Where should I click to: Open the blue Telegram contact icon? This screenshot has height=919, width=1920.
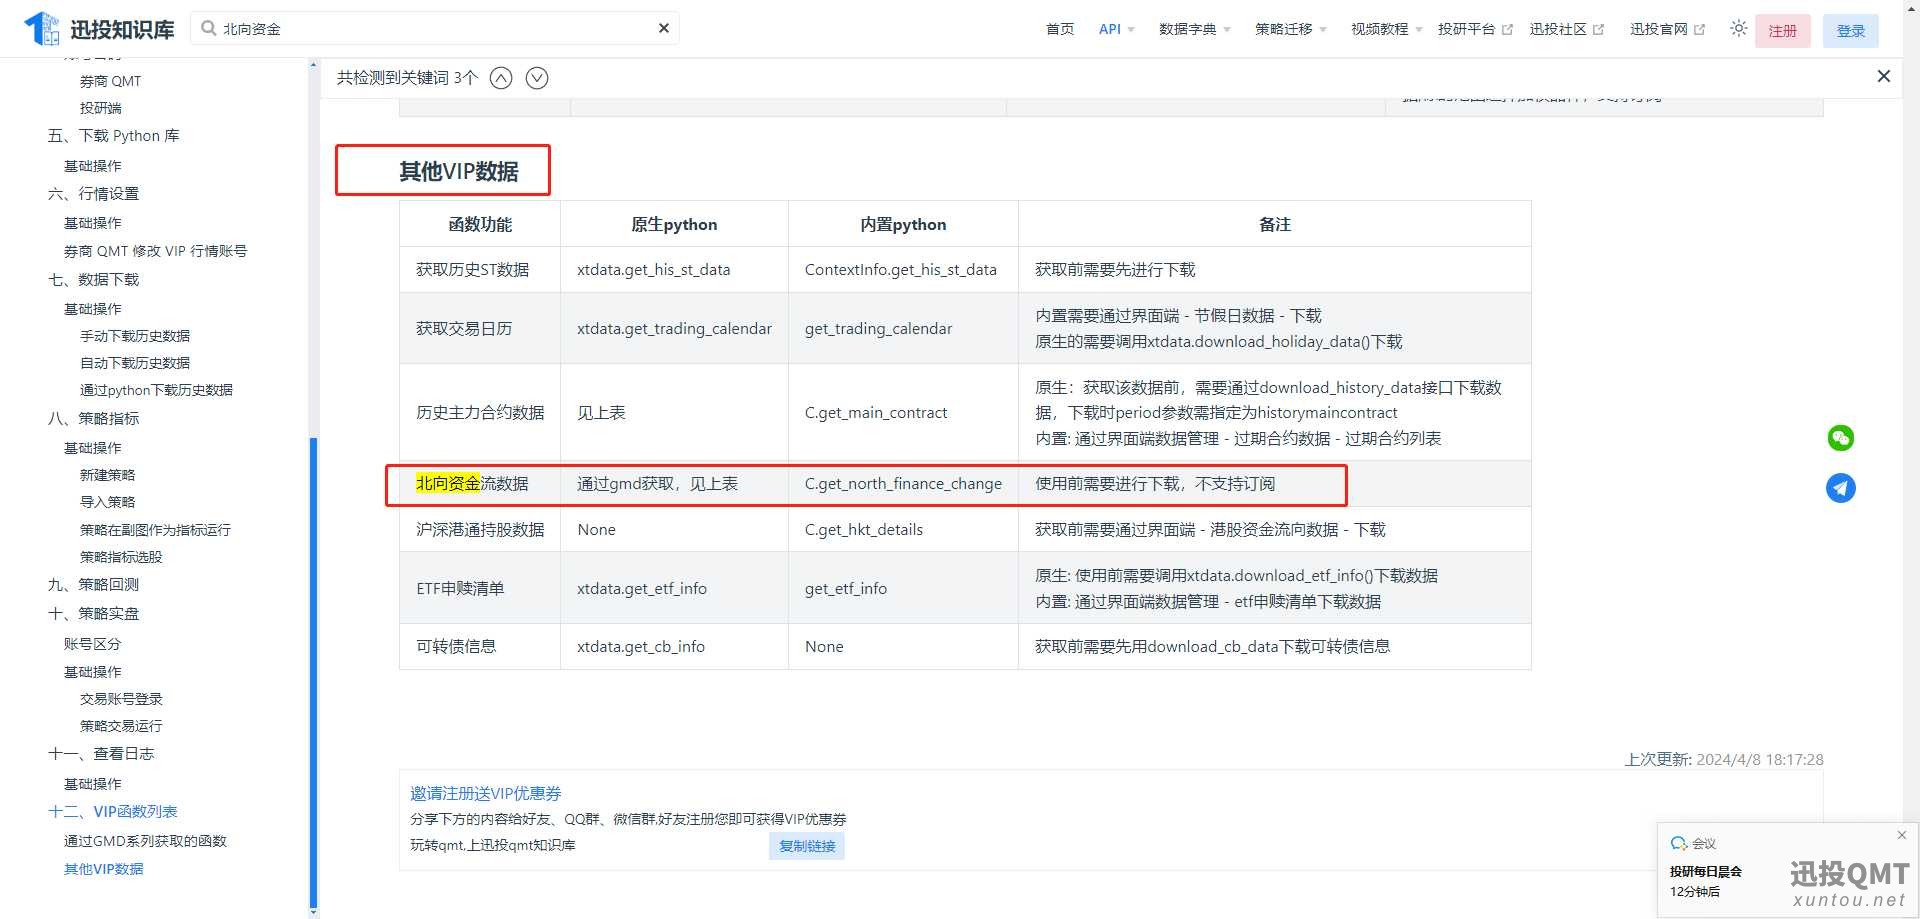point(1840,488)
